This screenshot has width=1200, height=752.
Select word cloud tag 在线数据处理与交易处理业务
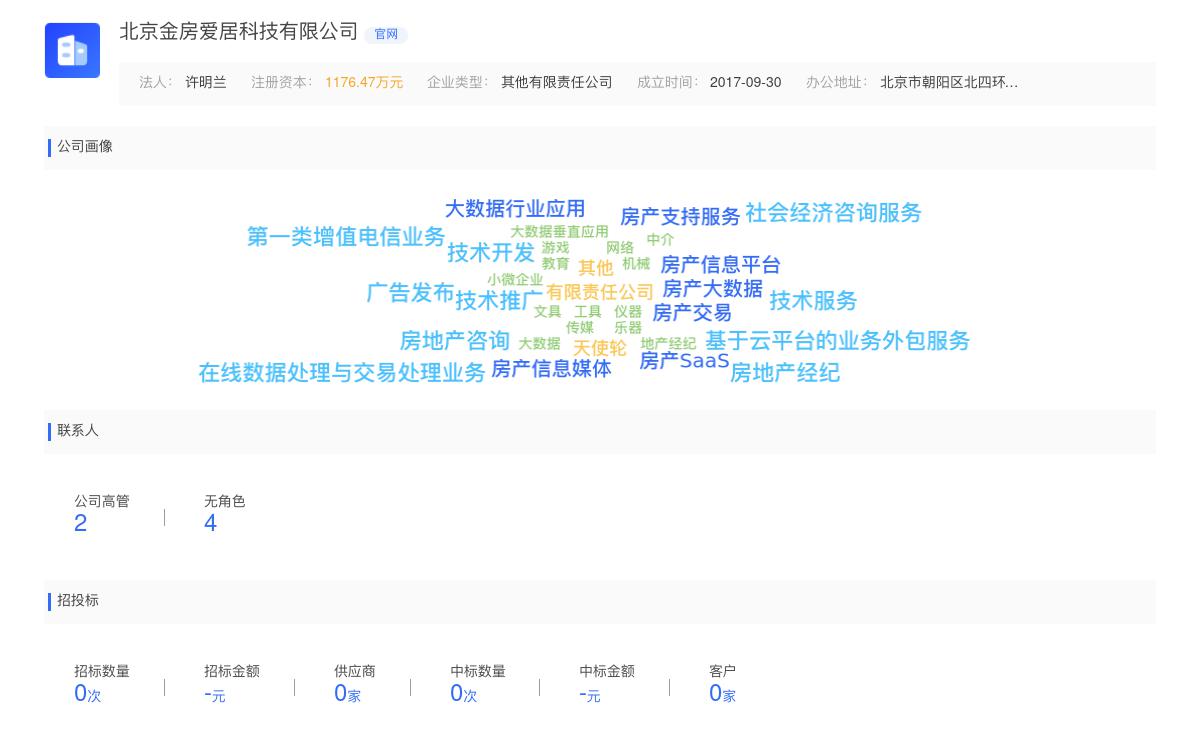[342, 373]
